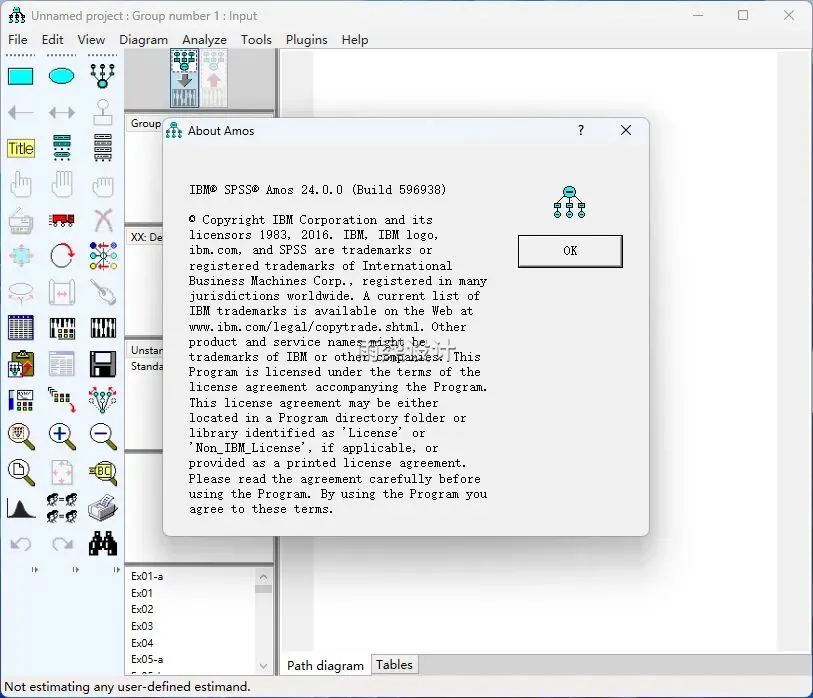813x698 pixels.
Task: Click the About Amos help question mark
Action: coord(581,130)
